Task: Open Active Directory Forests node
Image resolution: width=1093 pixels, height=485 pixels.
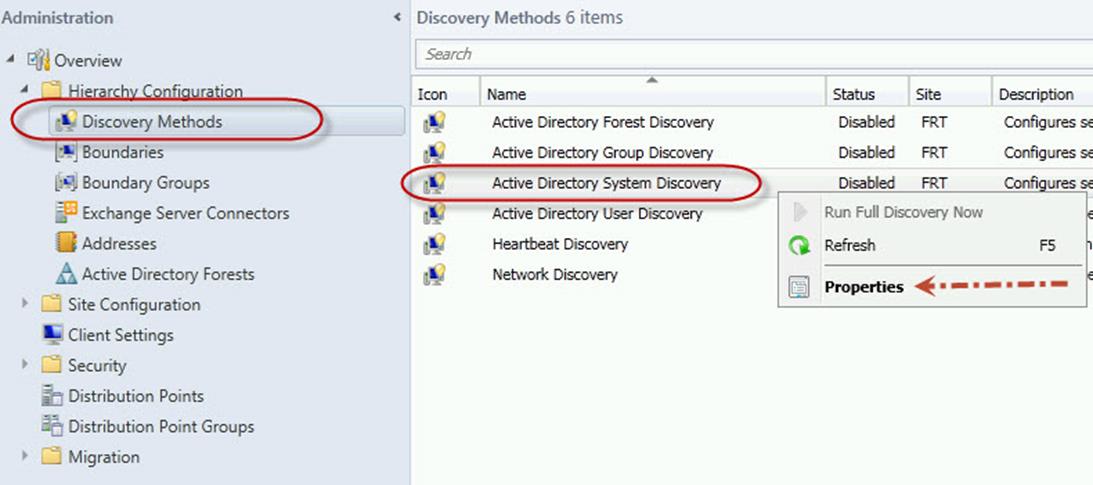Action: click(168, 274)
